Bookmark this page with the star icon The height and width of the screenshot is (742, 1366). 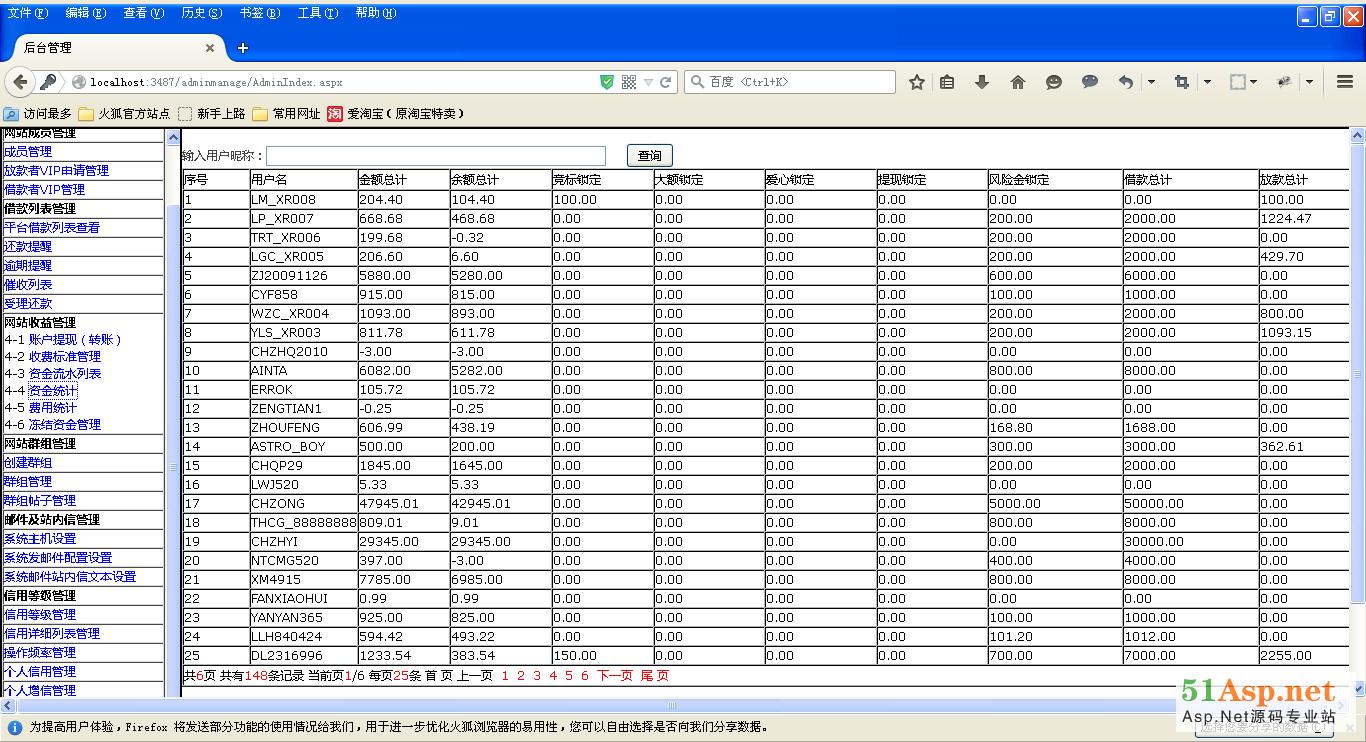point(916,82)
